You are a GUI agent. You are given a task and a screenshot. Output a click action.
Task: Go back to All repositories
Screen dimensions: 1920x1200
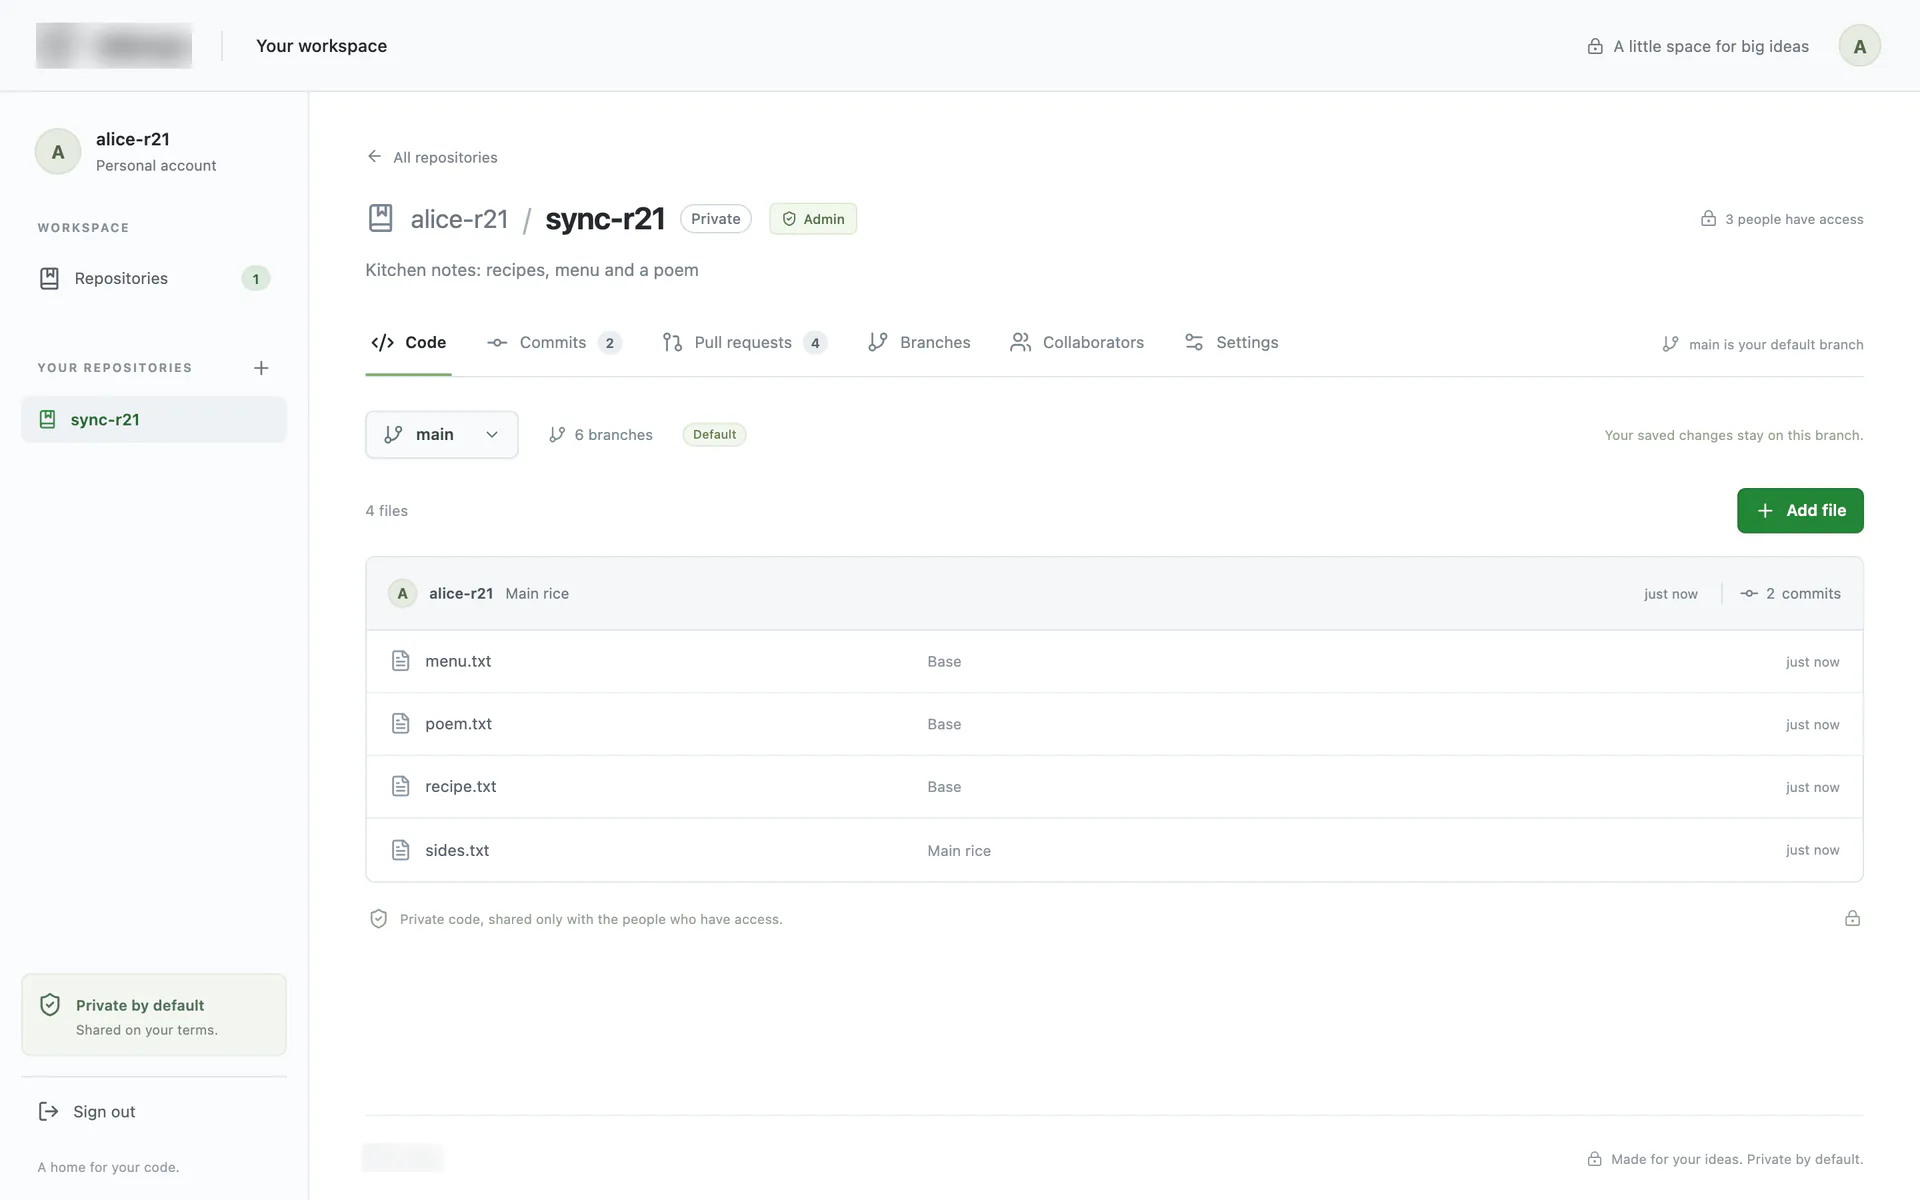click(432, 157)
